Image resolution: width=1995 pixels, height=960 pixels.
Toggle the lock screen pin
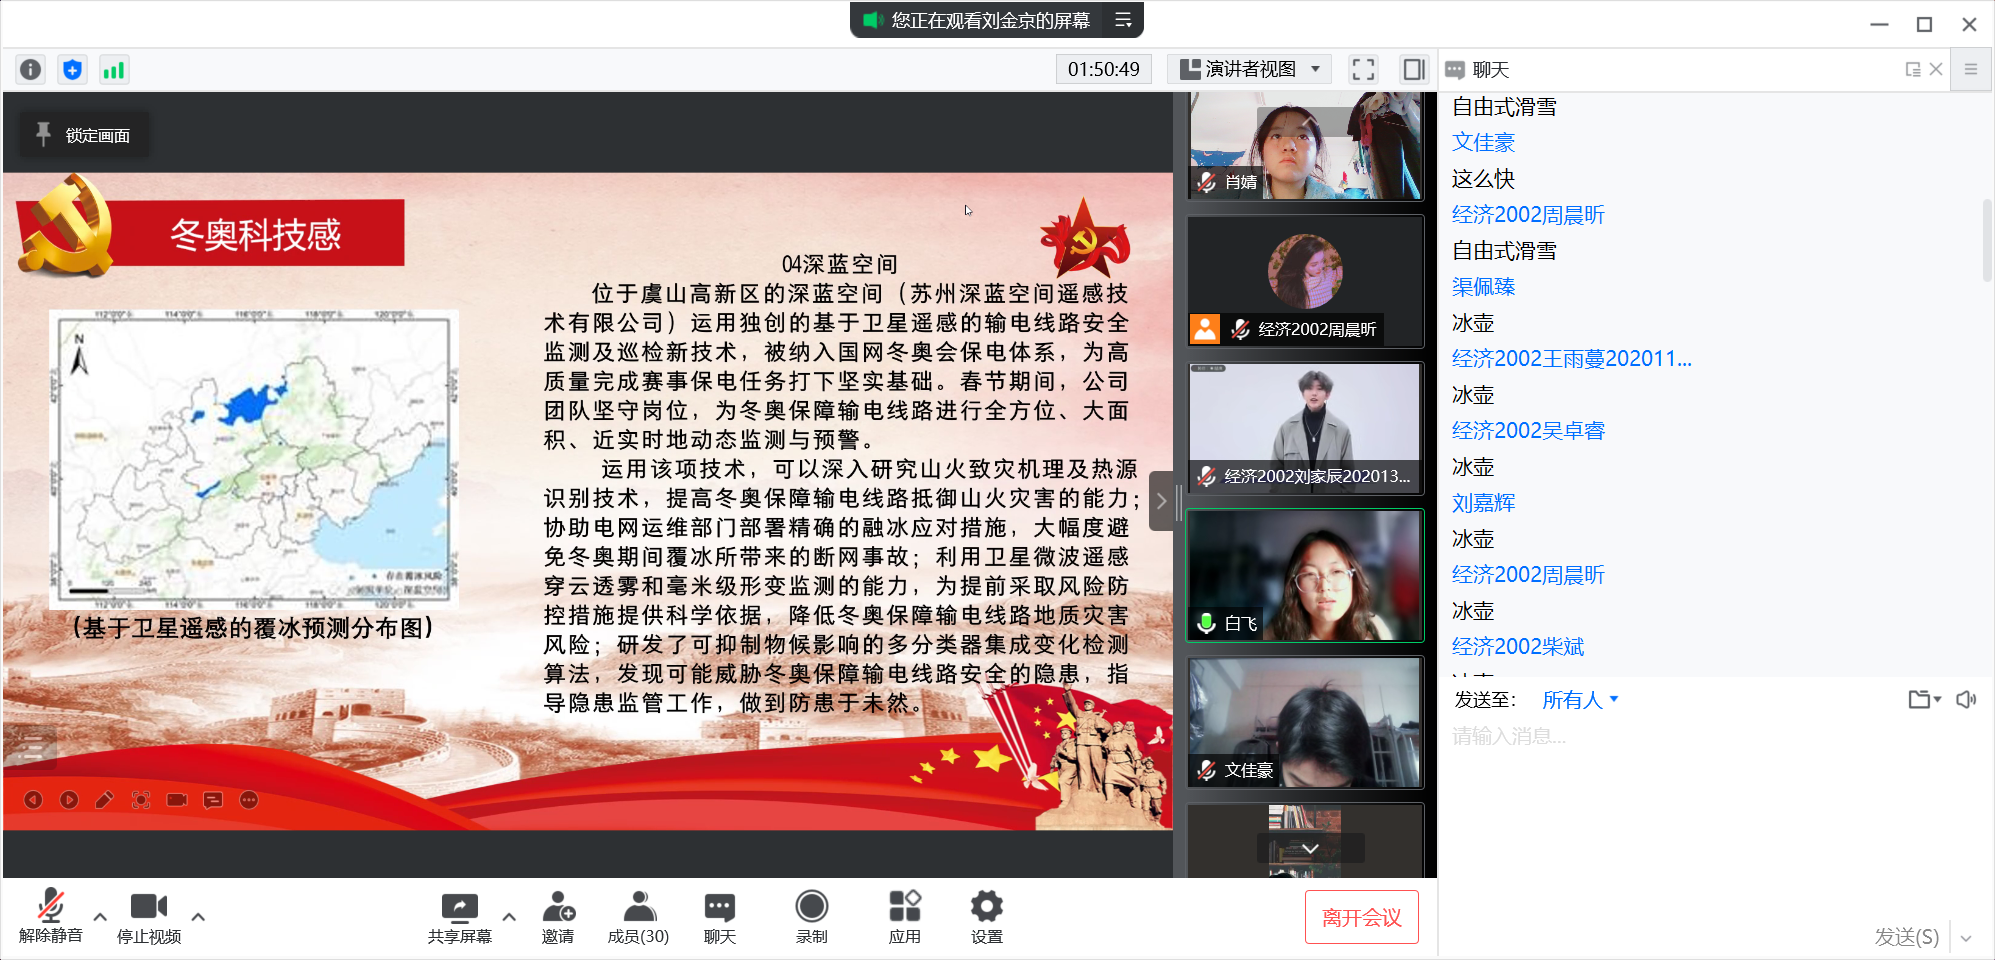(x=84, y=135)
